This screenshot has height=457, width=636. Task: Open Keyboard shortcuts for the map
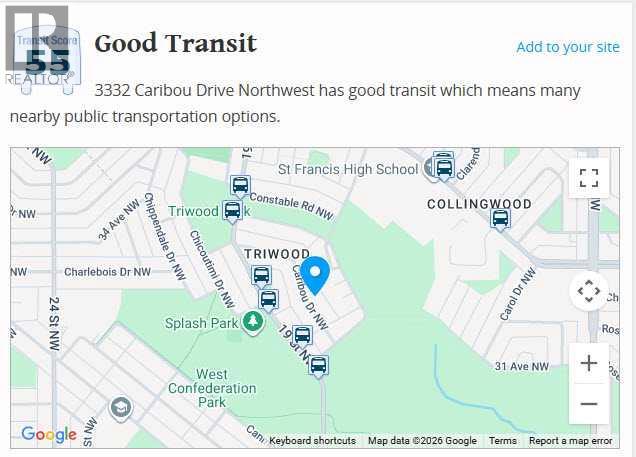tap(312, 441)
